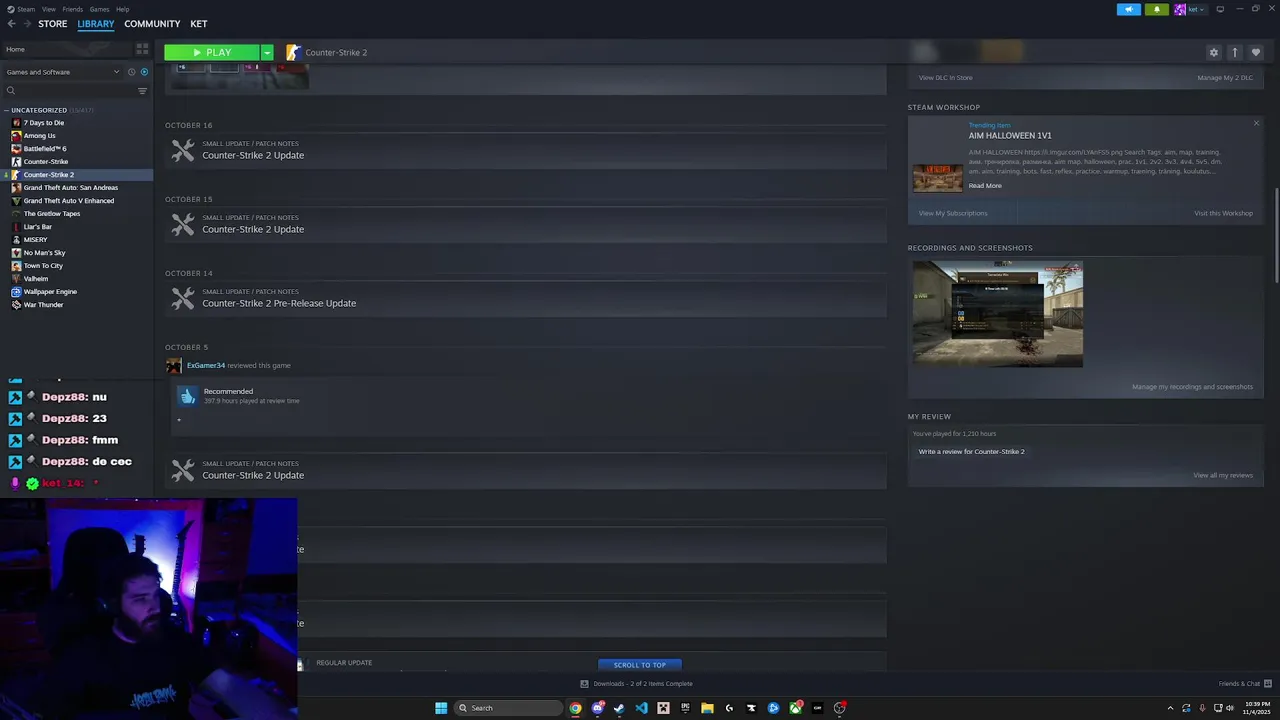This screenshot has width=1280, height=720.
Task: Favorite Counter-Strike 2 with heart icon
Action: click(1256, 52)
